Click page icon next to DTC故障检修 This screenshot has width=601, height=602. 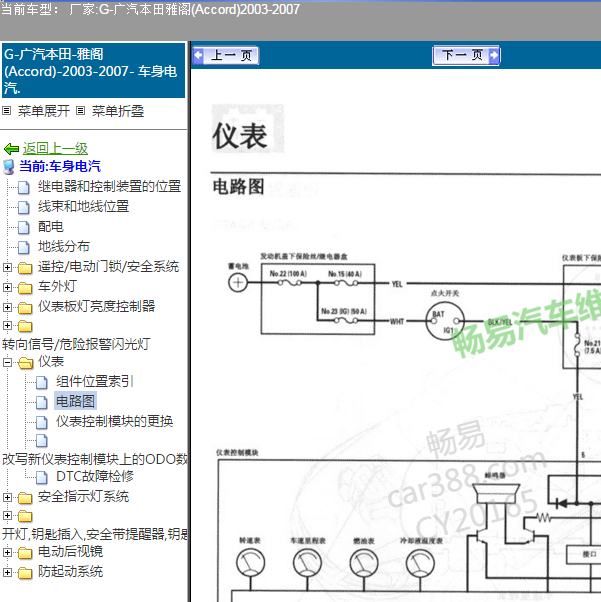tap(42, 478)
